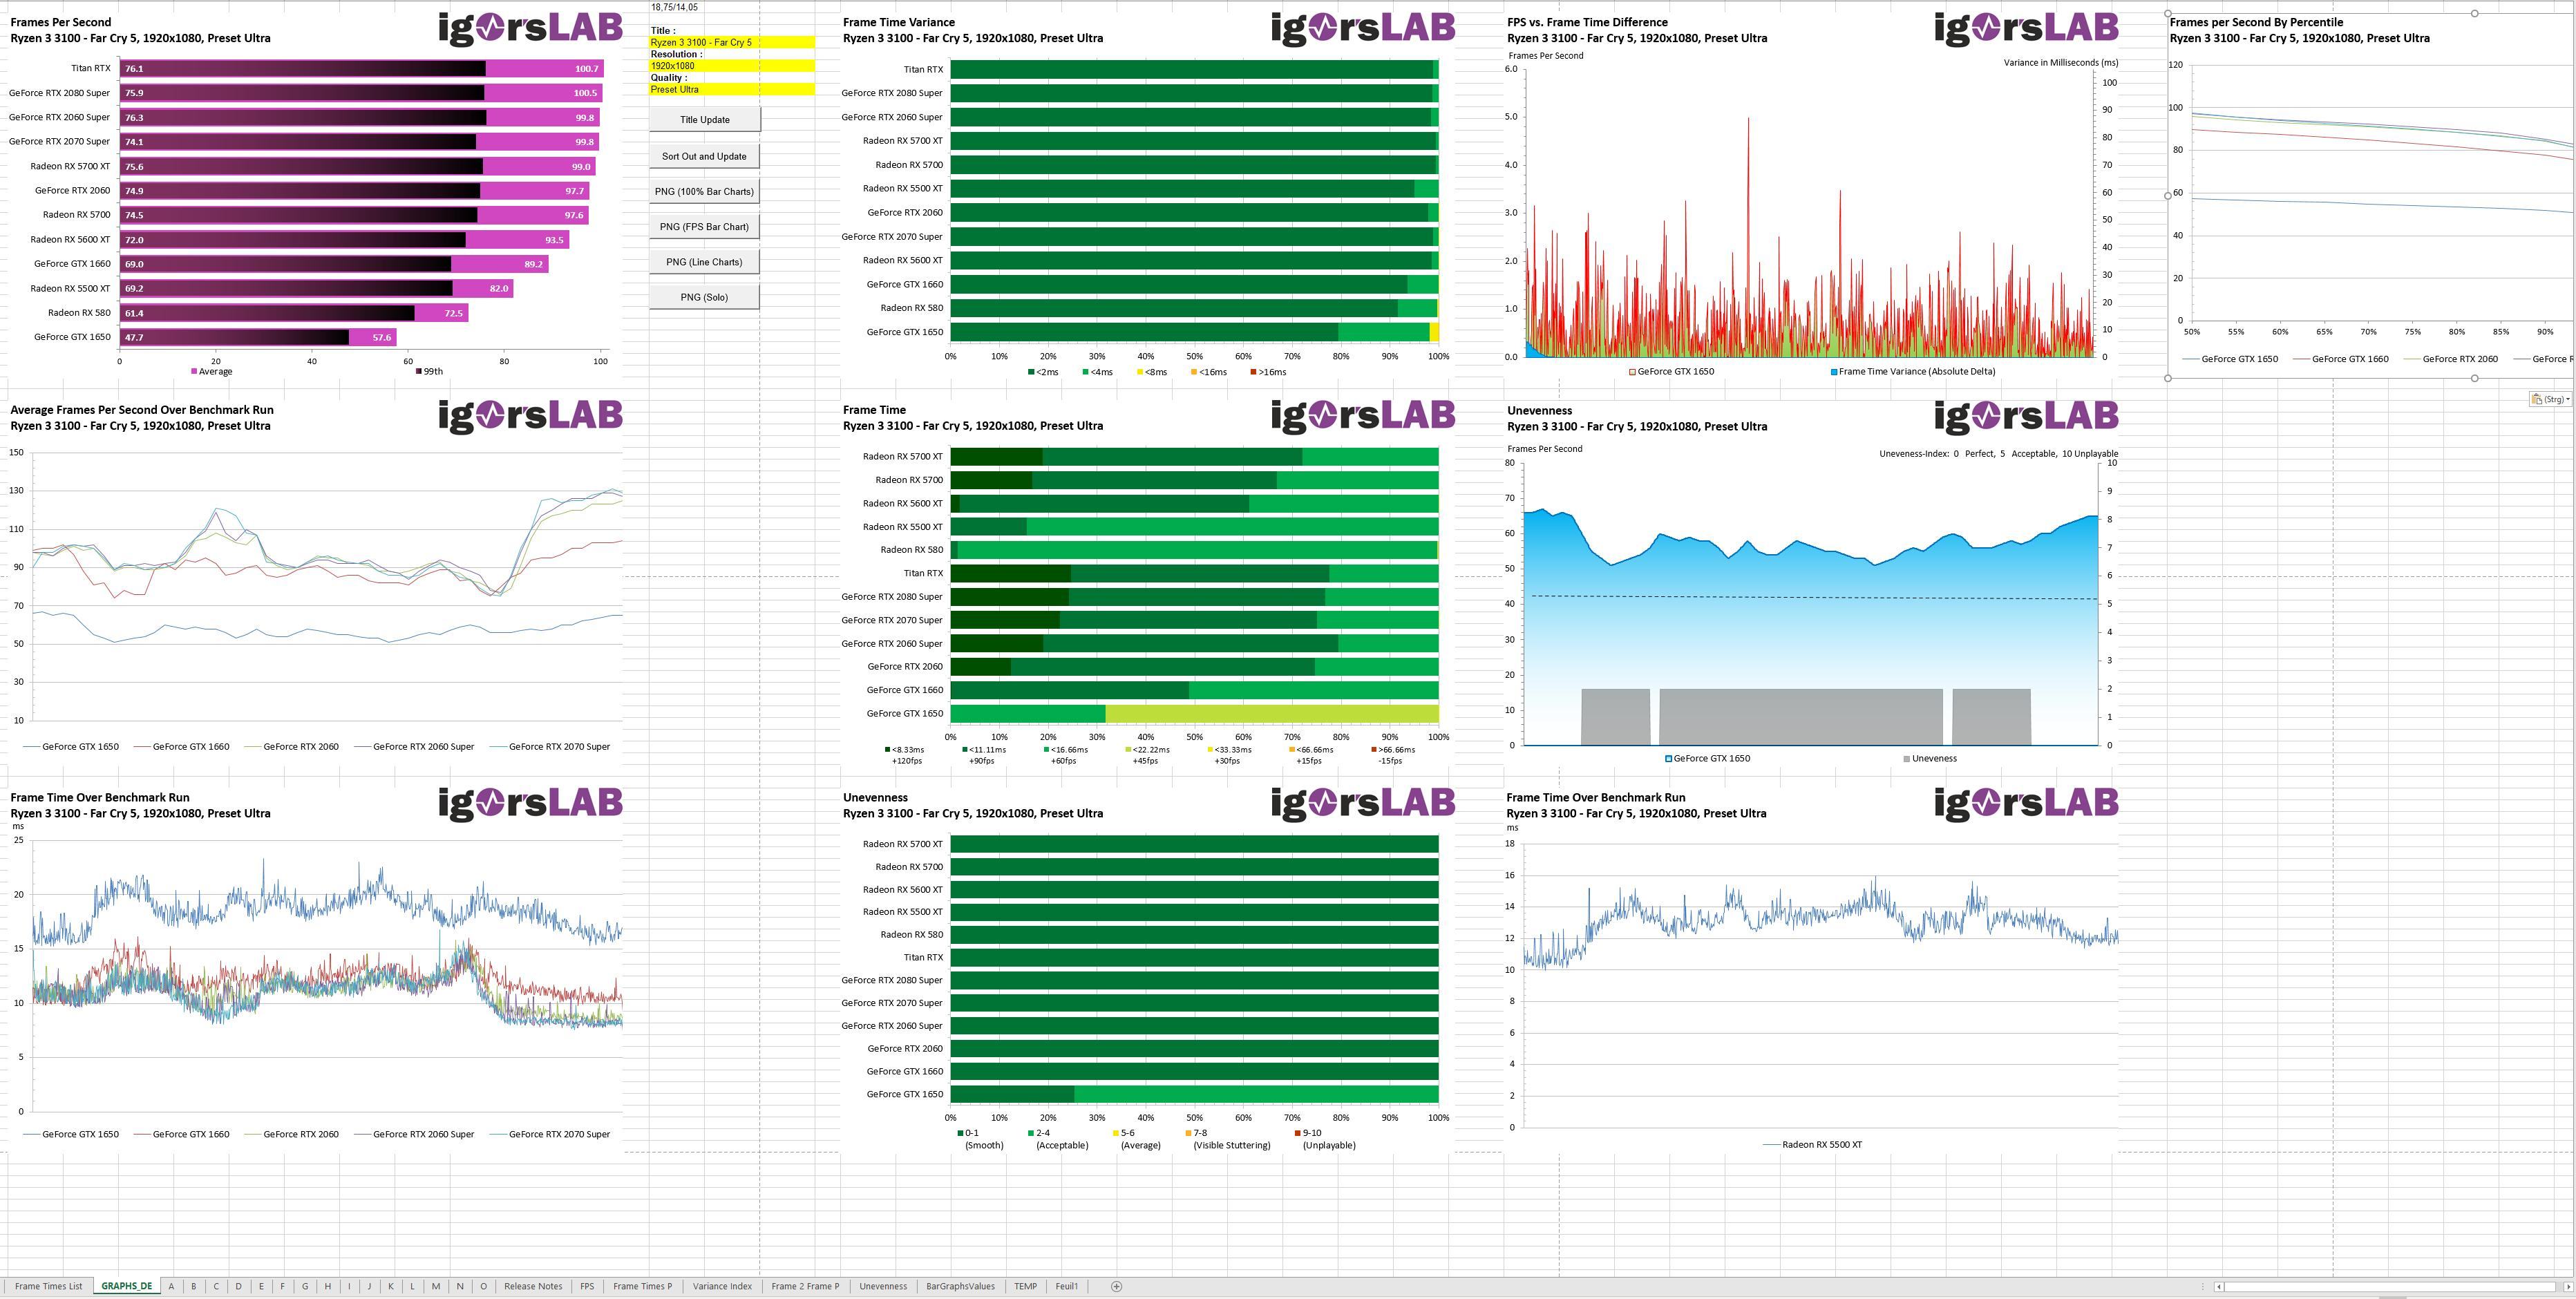The height and width of the screenshot is (1299, 2576).
Task: Click the PNG (100% Bar Charts) button
Action: click(704, 191)
